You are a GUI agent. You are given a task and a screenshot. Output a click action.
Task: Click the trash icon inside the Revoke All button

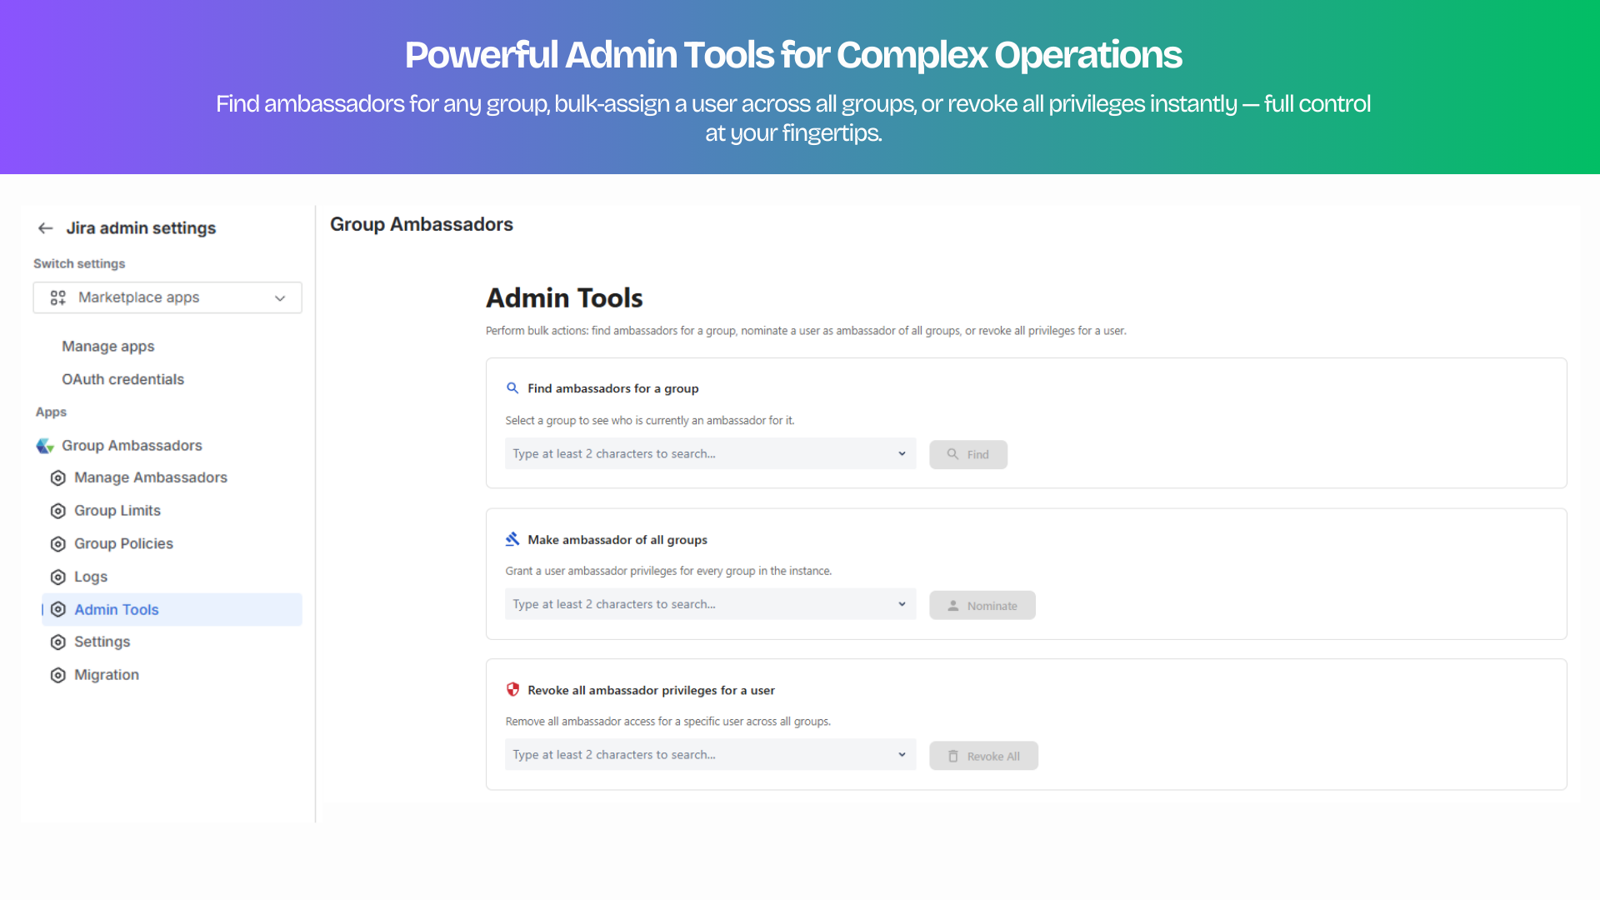[953, 756]
